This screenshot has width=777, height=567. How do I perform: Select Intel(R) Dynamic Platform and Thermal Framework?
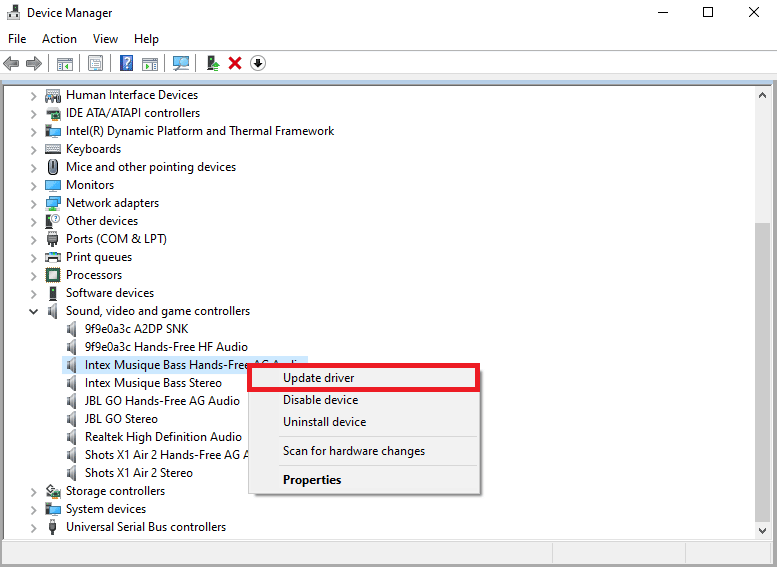(200, 131)
